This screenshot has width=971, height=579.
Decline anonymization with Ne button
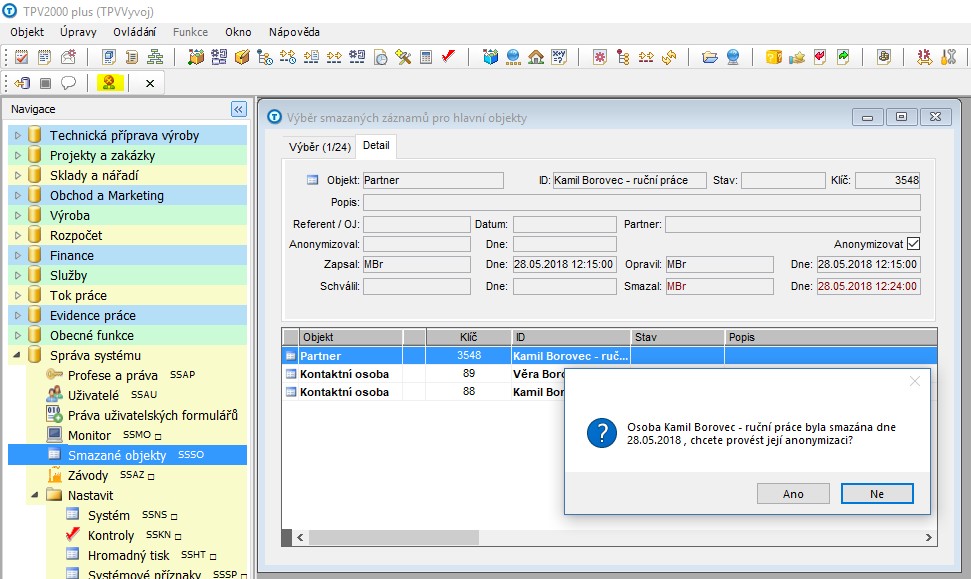877,494
